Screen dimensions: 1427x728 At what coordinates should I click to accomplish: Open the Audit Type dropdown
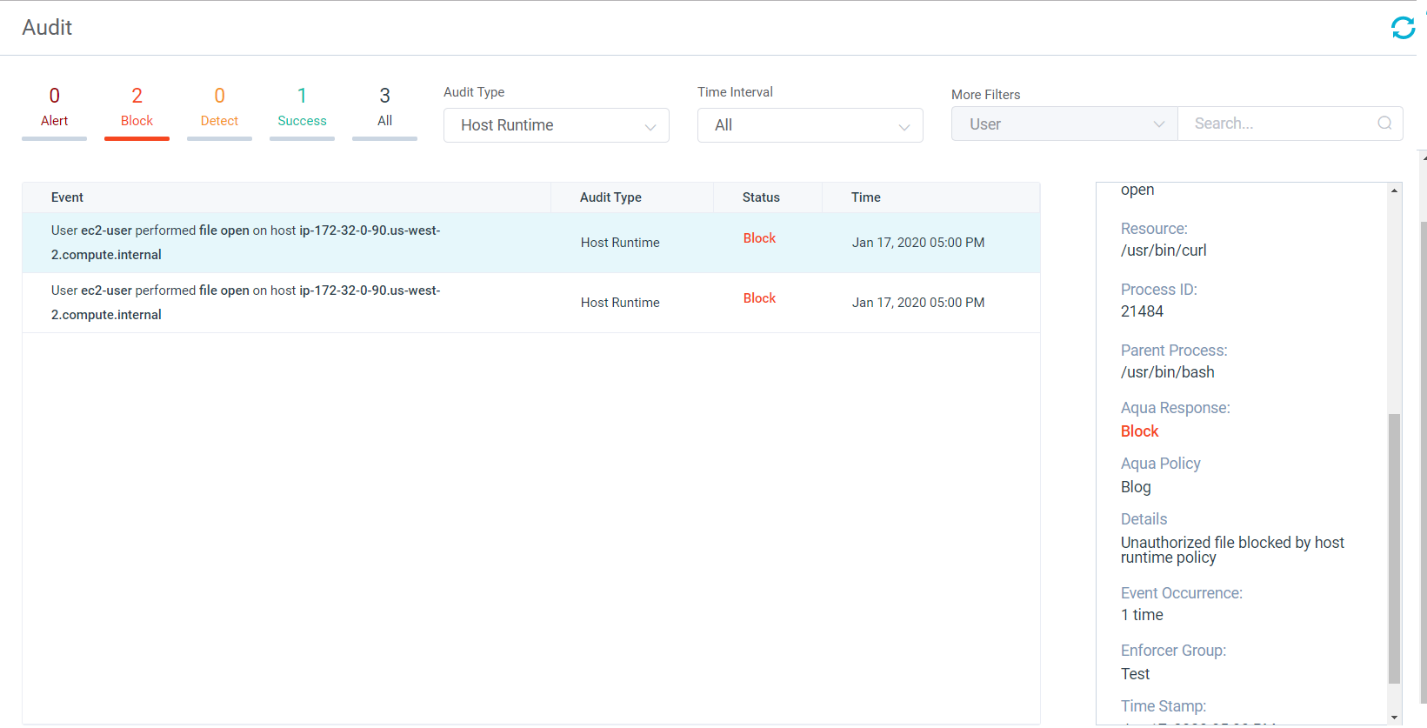coord(556,125)
